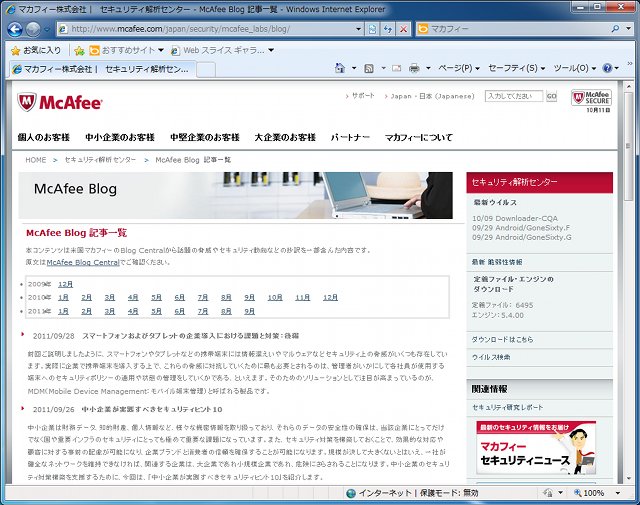This screenshot has height=505, width=640.
Task: Open the セーフティ(S) menu
Action: pyautogui.click(x=517, y=68)
